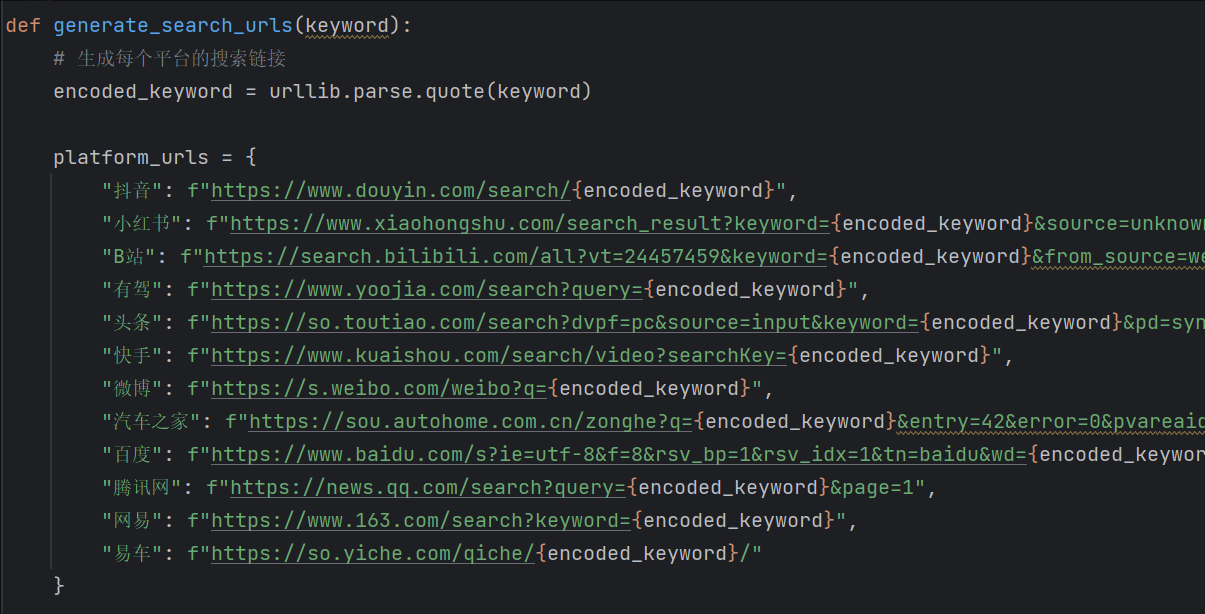1205x614 pixels.
Task: Click the encoded_keyword variable assignment
Action: tap(143, 92)
